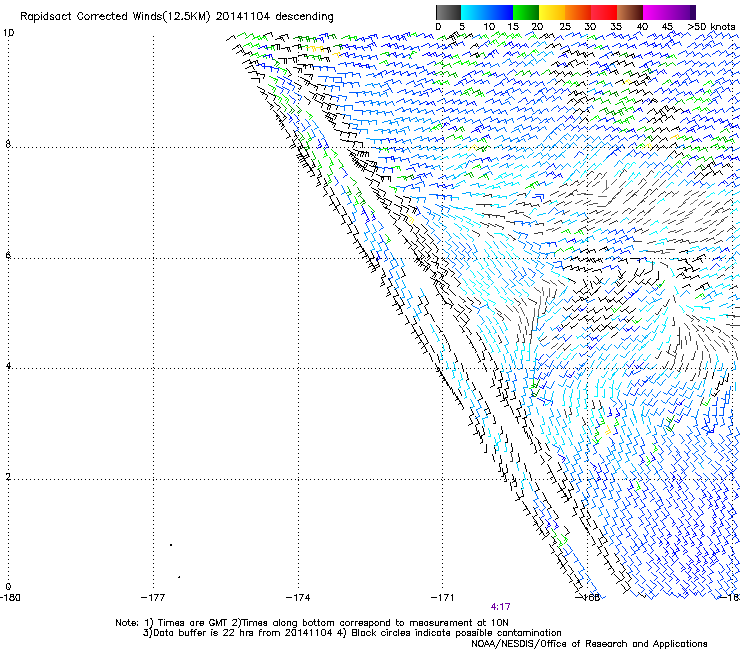
Task: Click the color legend label '35'
Action: tap(616, 27)
